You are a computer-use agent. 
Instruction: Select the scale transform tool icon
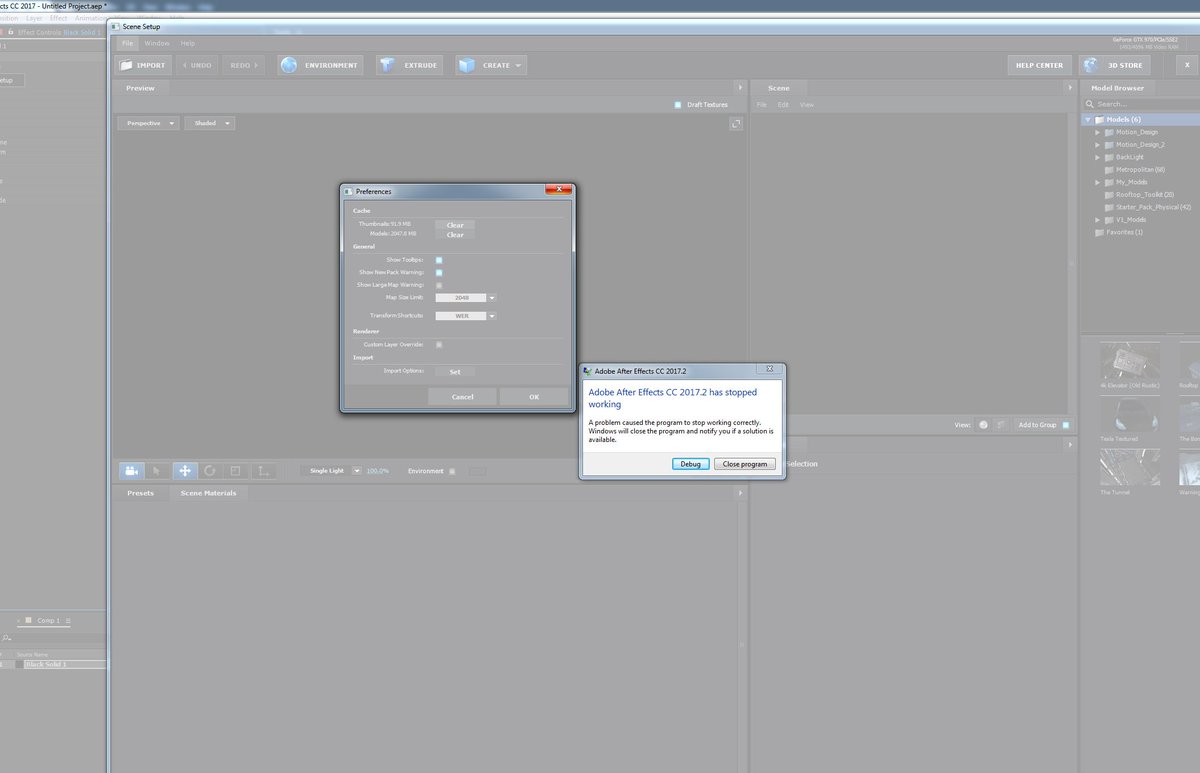(x=236, y=470)
